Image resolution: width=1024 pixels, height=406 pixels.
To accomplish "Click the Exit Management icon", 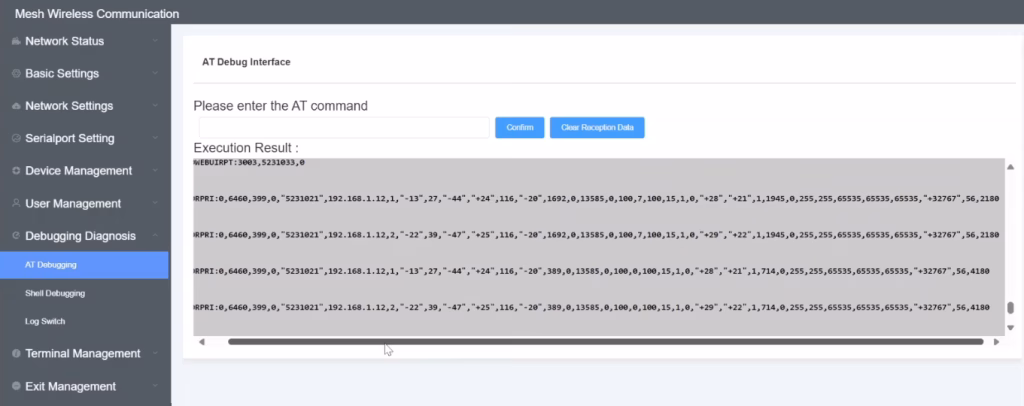I will coord(16,386).
